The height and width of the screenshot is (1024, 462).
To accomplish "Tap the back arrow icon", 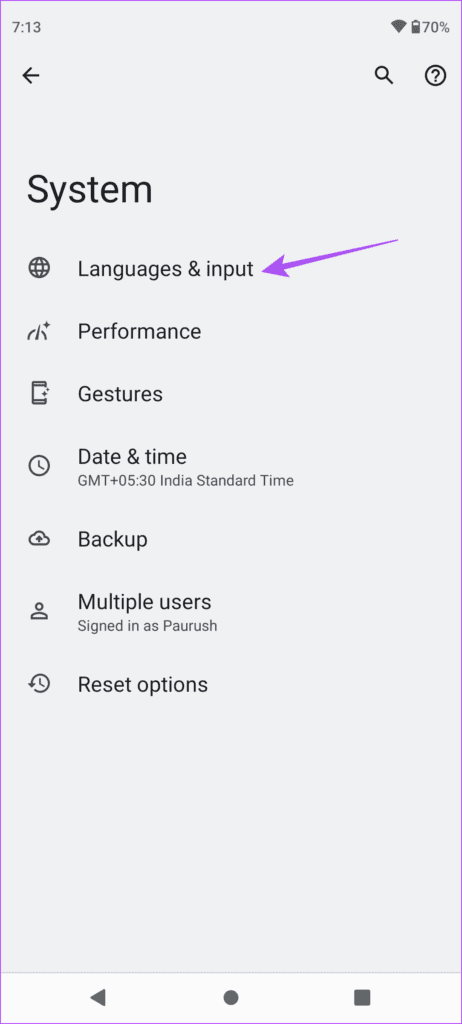I will tap(31, 76).
